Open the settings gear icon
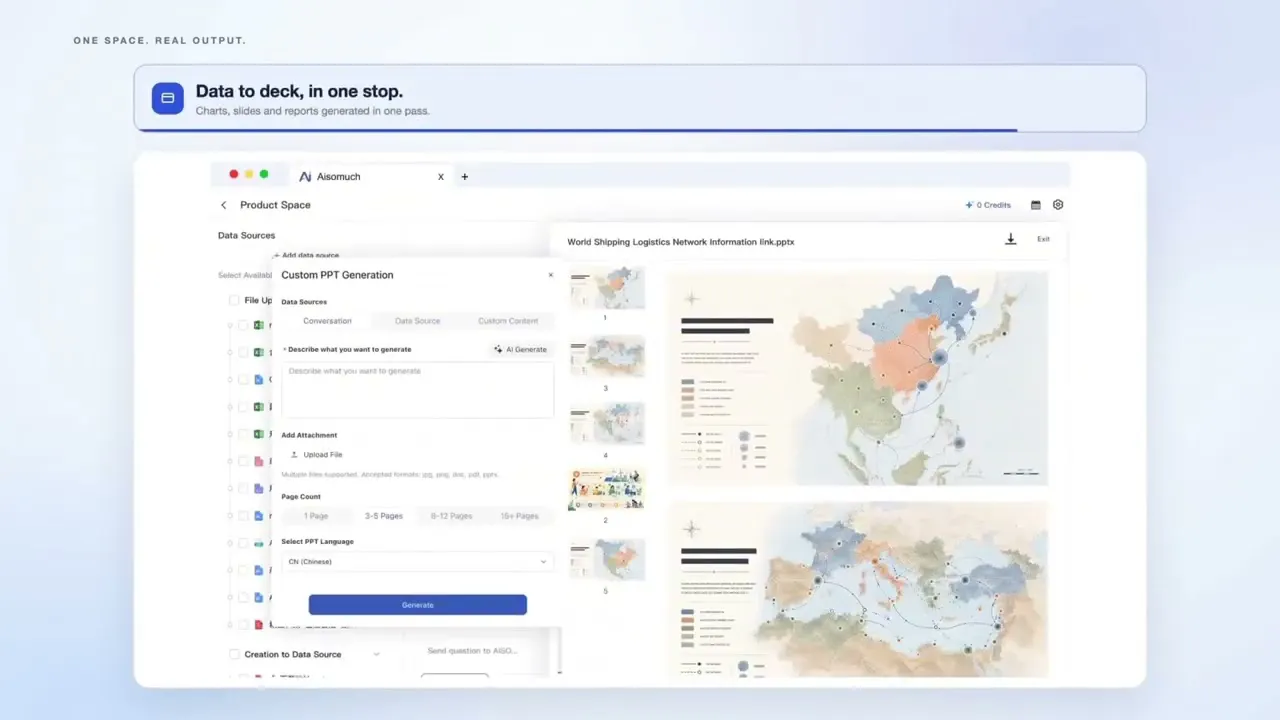The width and height of the screenshot is (1280, 720). pos(1058,205)
